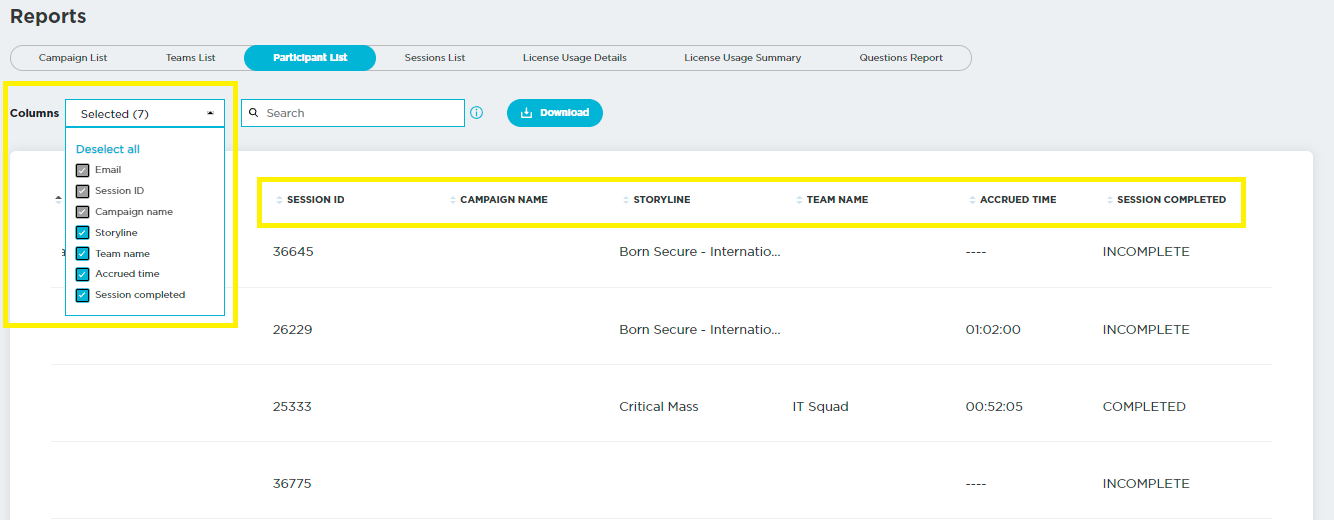This screenshot has height=520, width=1334.
Task: Toggle the Session ID column checkbox
Action: [83, 191]
